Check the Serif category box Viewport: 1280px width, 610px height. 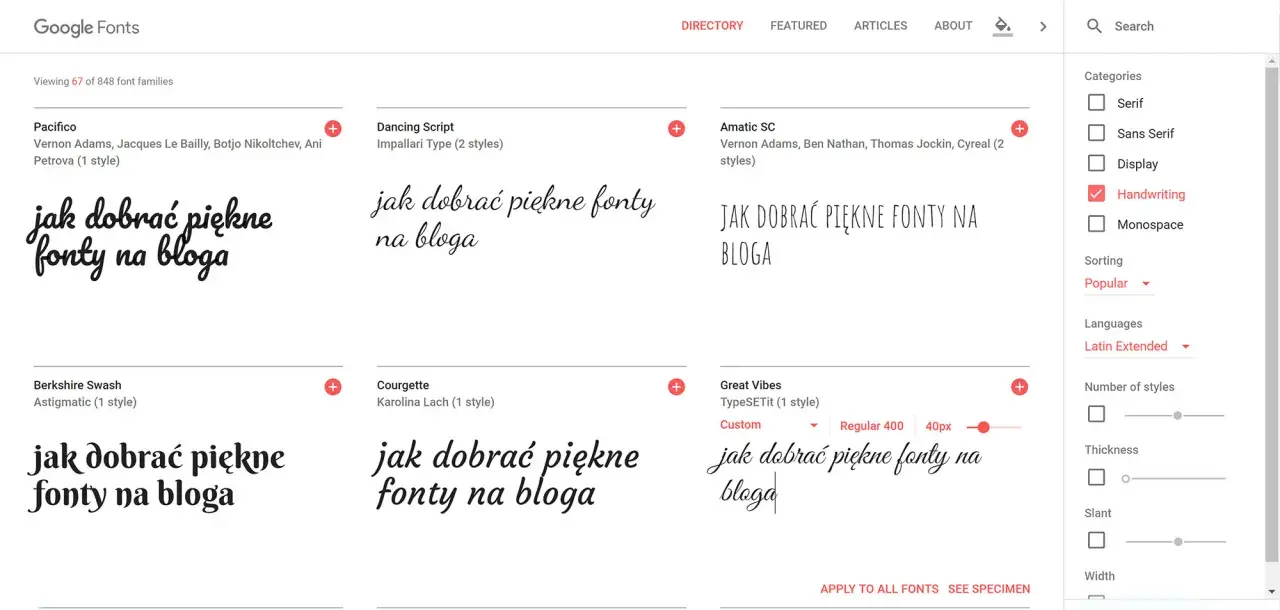(1096, 103)
